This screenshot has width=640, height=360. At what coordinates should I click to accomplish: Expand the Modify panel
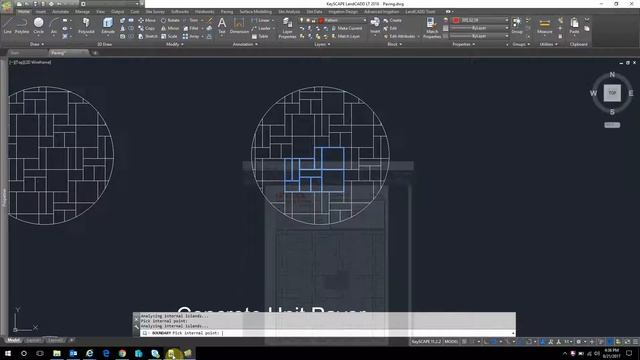(x=175, y=44)
